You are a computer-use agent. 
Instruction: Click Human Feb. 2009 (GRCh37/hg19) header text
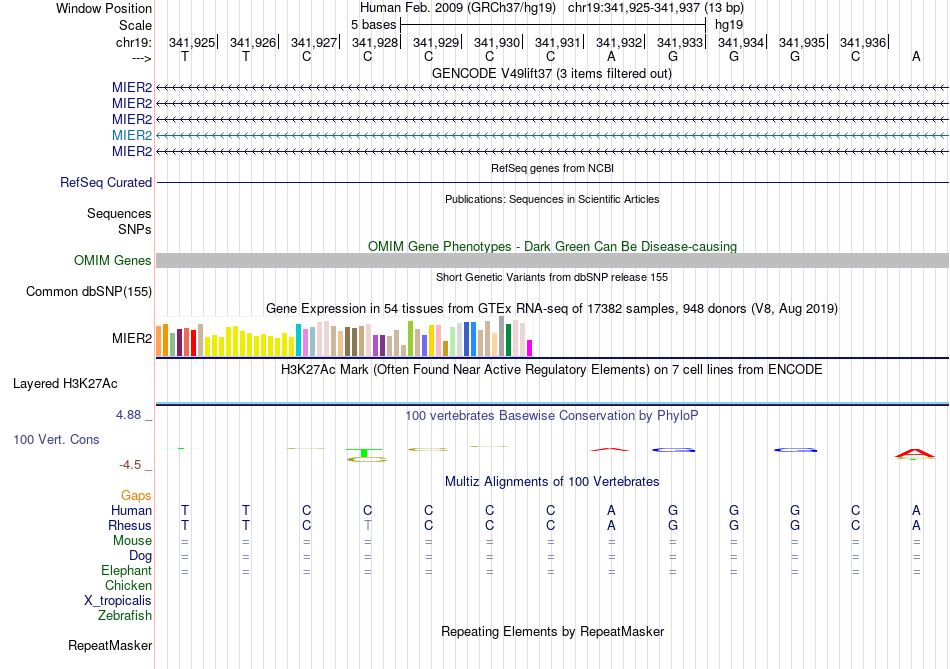click(x=457, y=8)
